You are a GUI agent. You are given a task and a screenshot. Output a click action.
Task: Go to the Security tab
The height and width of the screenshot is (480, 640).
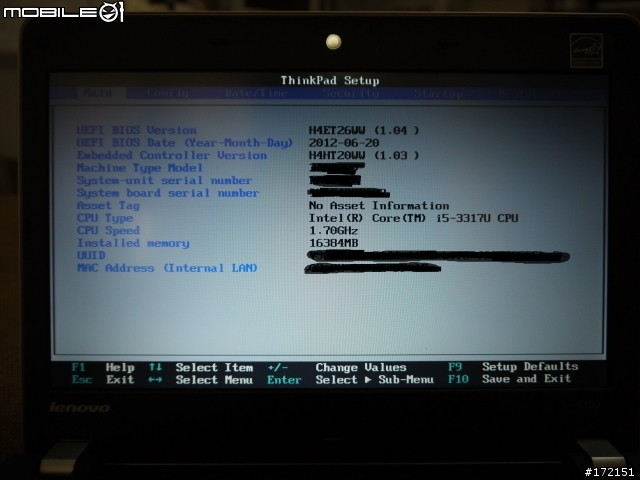click(351, 93)
